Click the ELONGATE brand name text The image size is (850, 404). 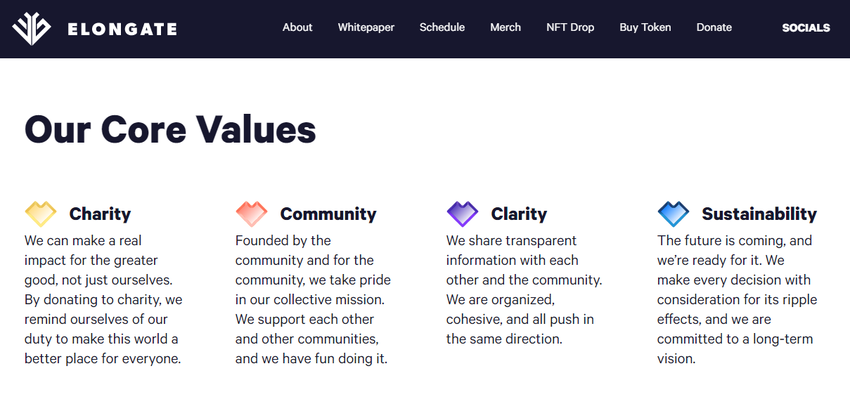click(122, 29)
